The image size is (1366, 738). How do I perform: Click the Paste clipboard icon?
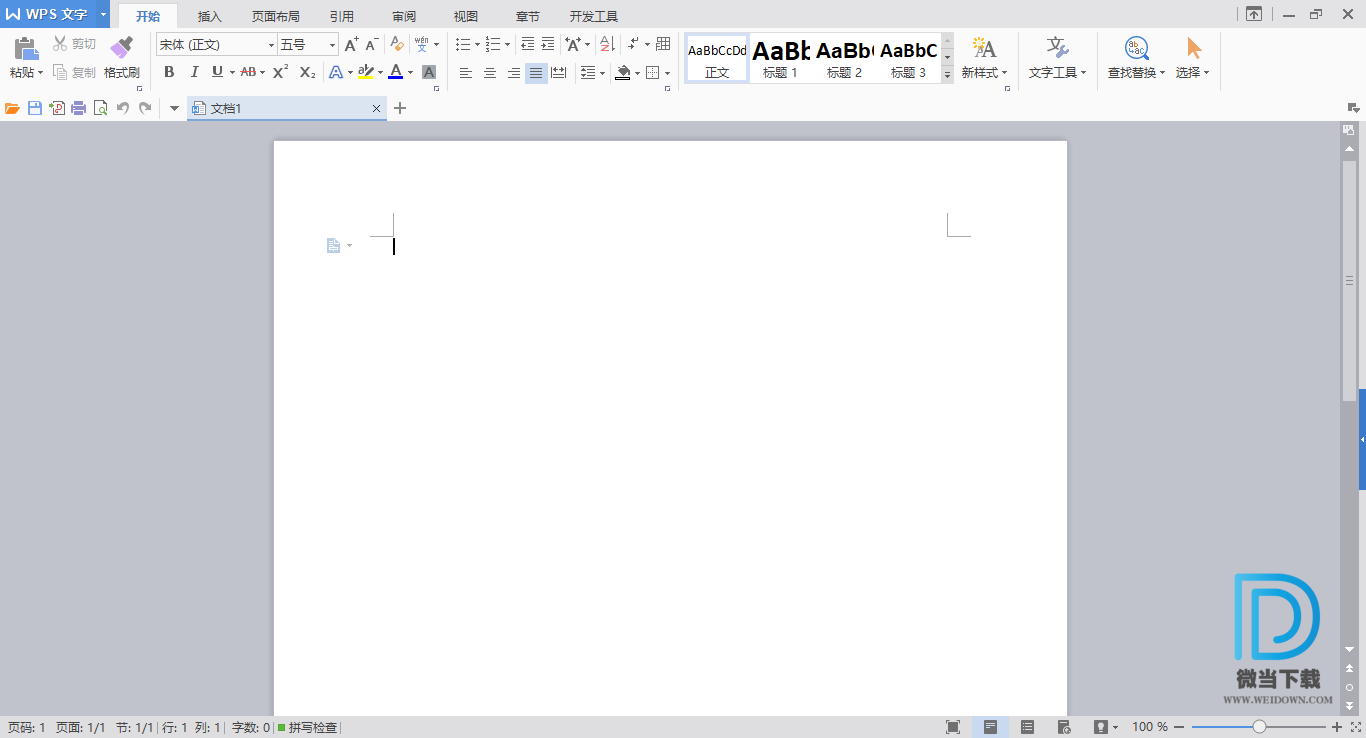pos(26,48)
